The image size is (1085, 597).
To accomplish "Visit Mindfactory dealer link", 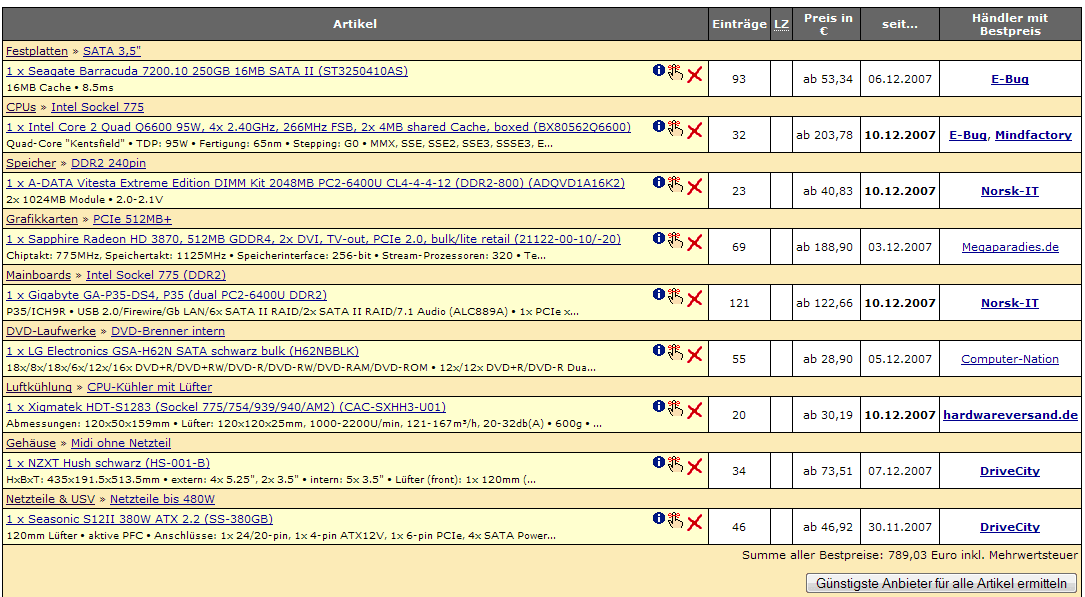I will click(x=1033, y=135).
